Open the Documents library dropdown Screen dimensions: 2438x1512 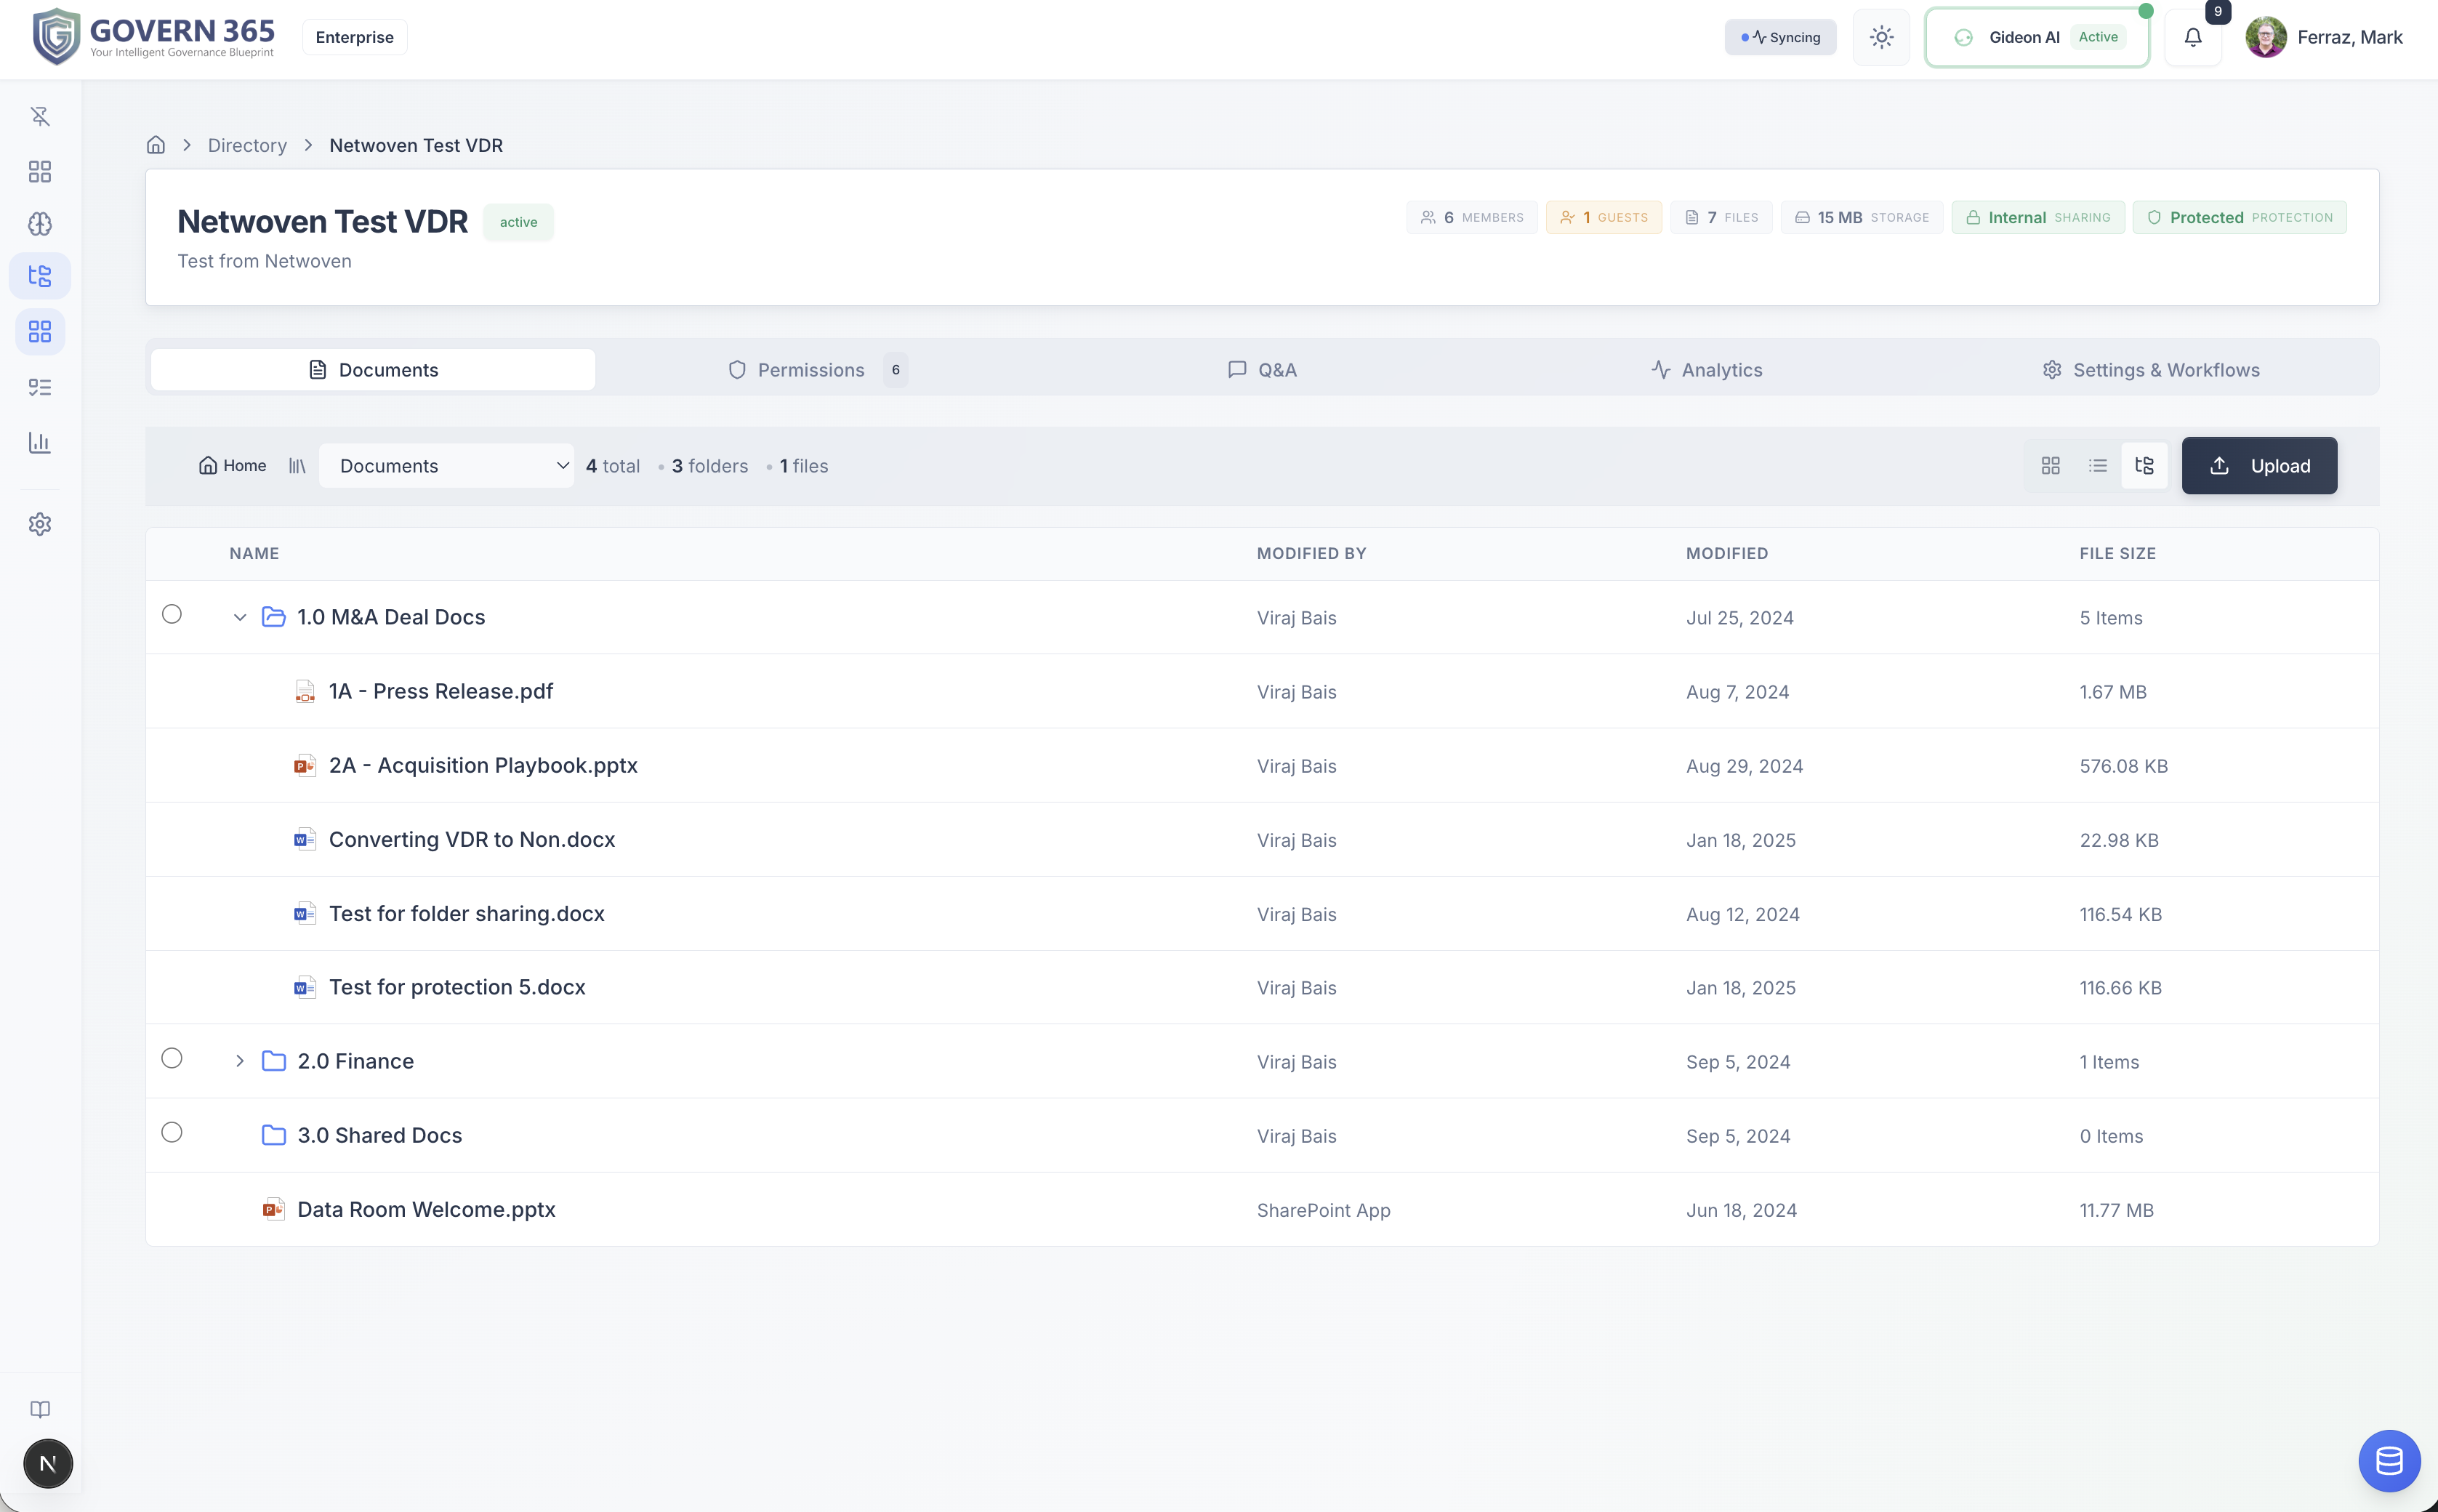click(446, 466)
